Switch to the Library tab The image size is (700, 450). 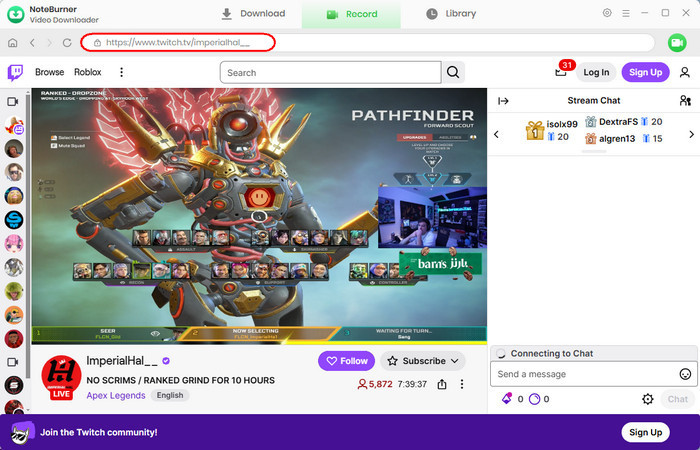[x=450, y=14]
